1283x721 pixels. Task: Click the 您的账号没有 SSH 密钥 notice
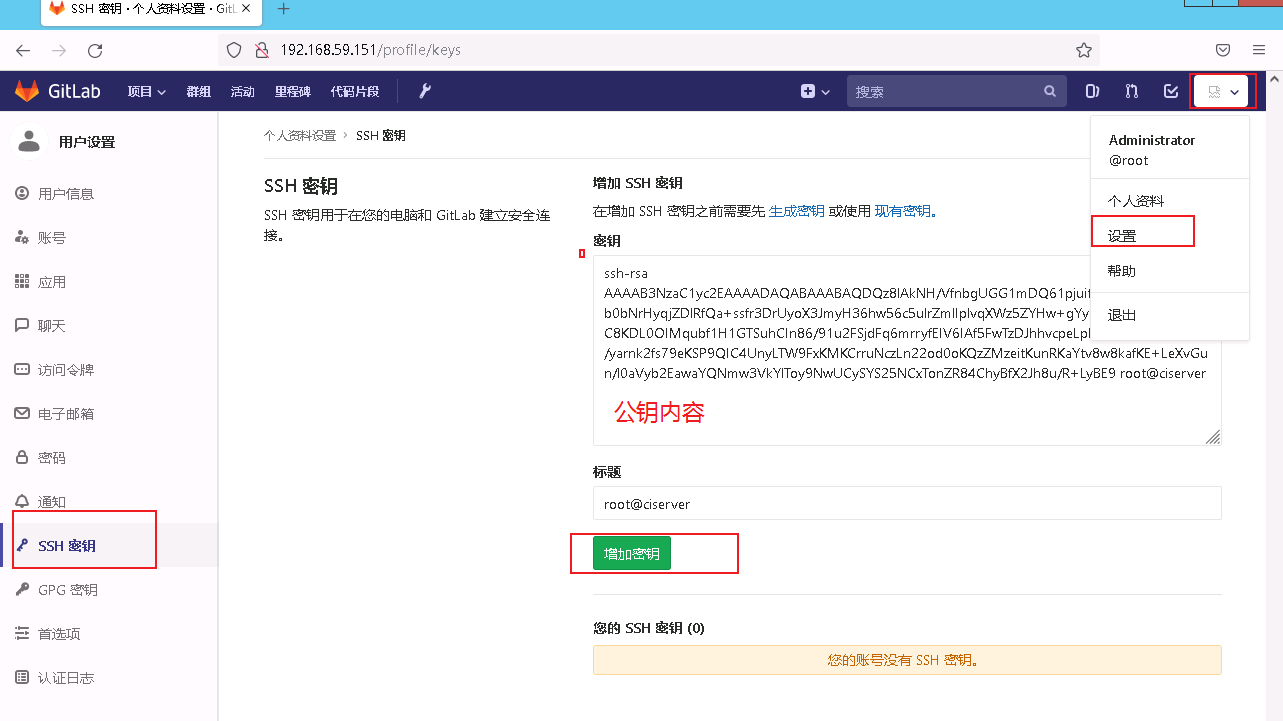click(907, 660)
